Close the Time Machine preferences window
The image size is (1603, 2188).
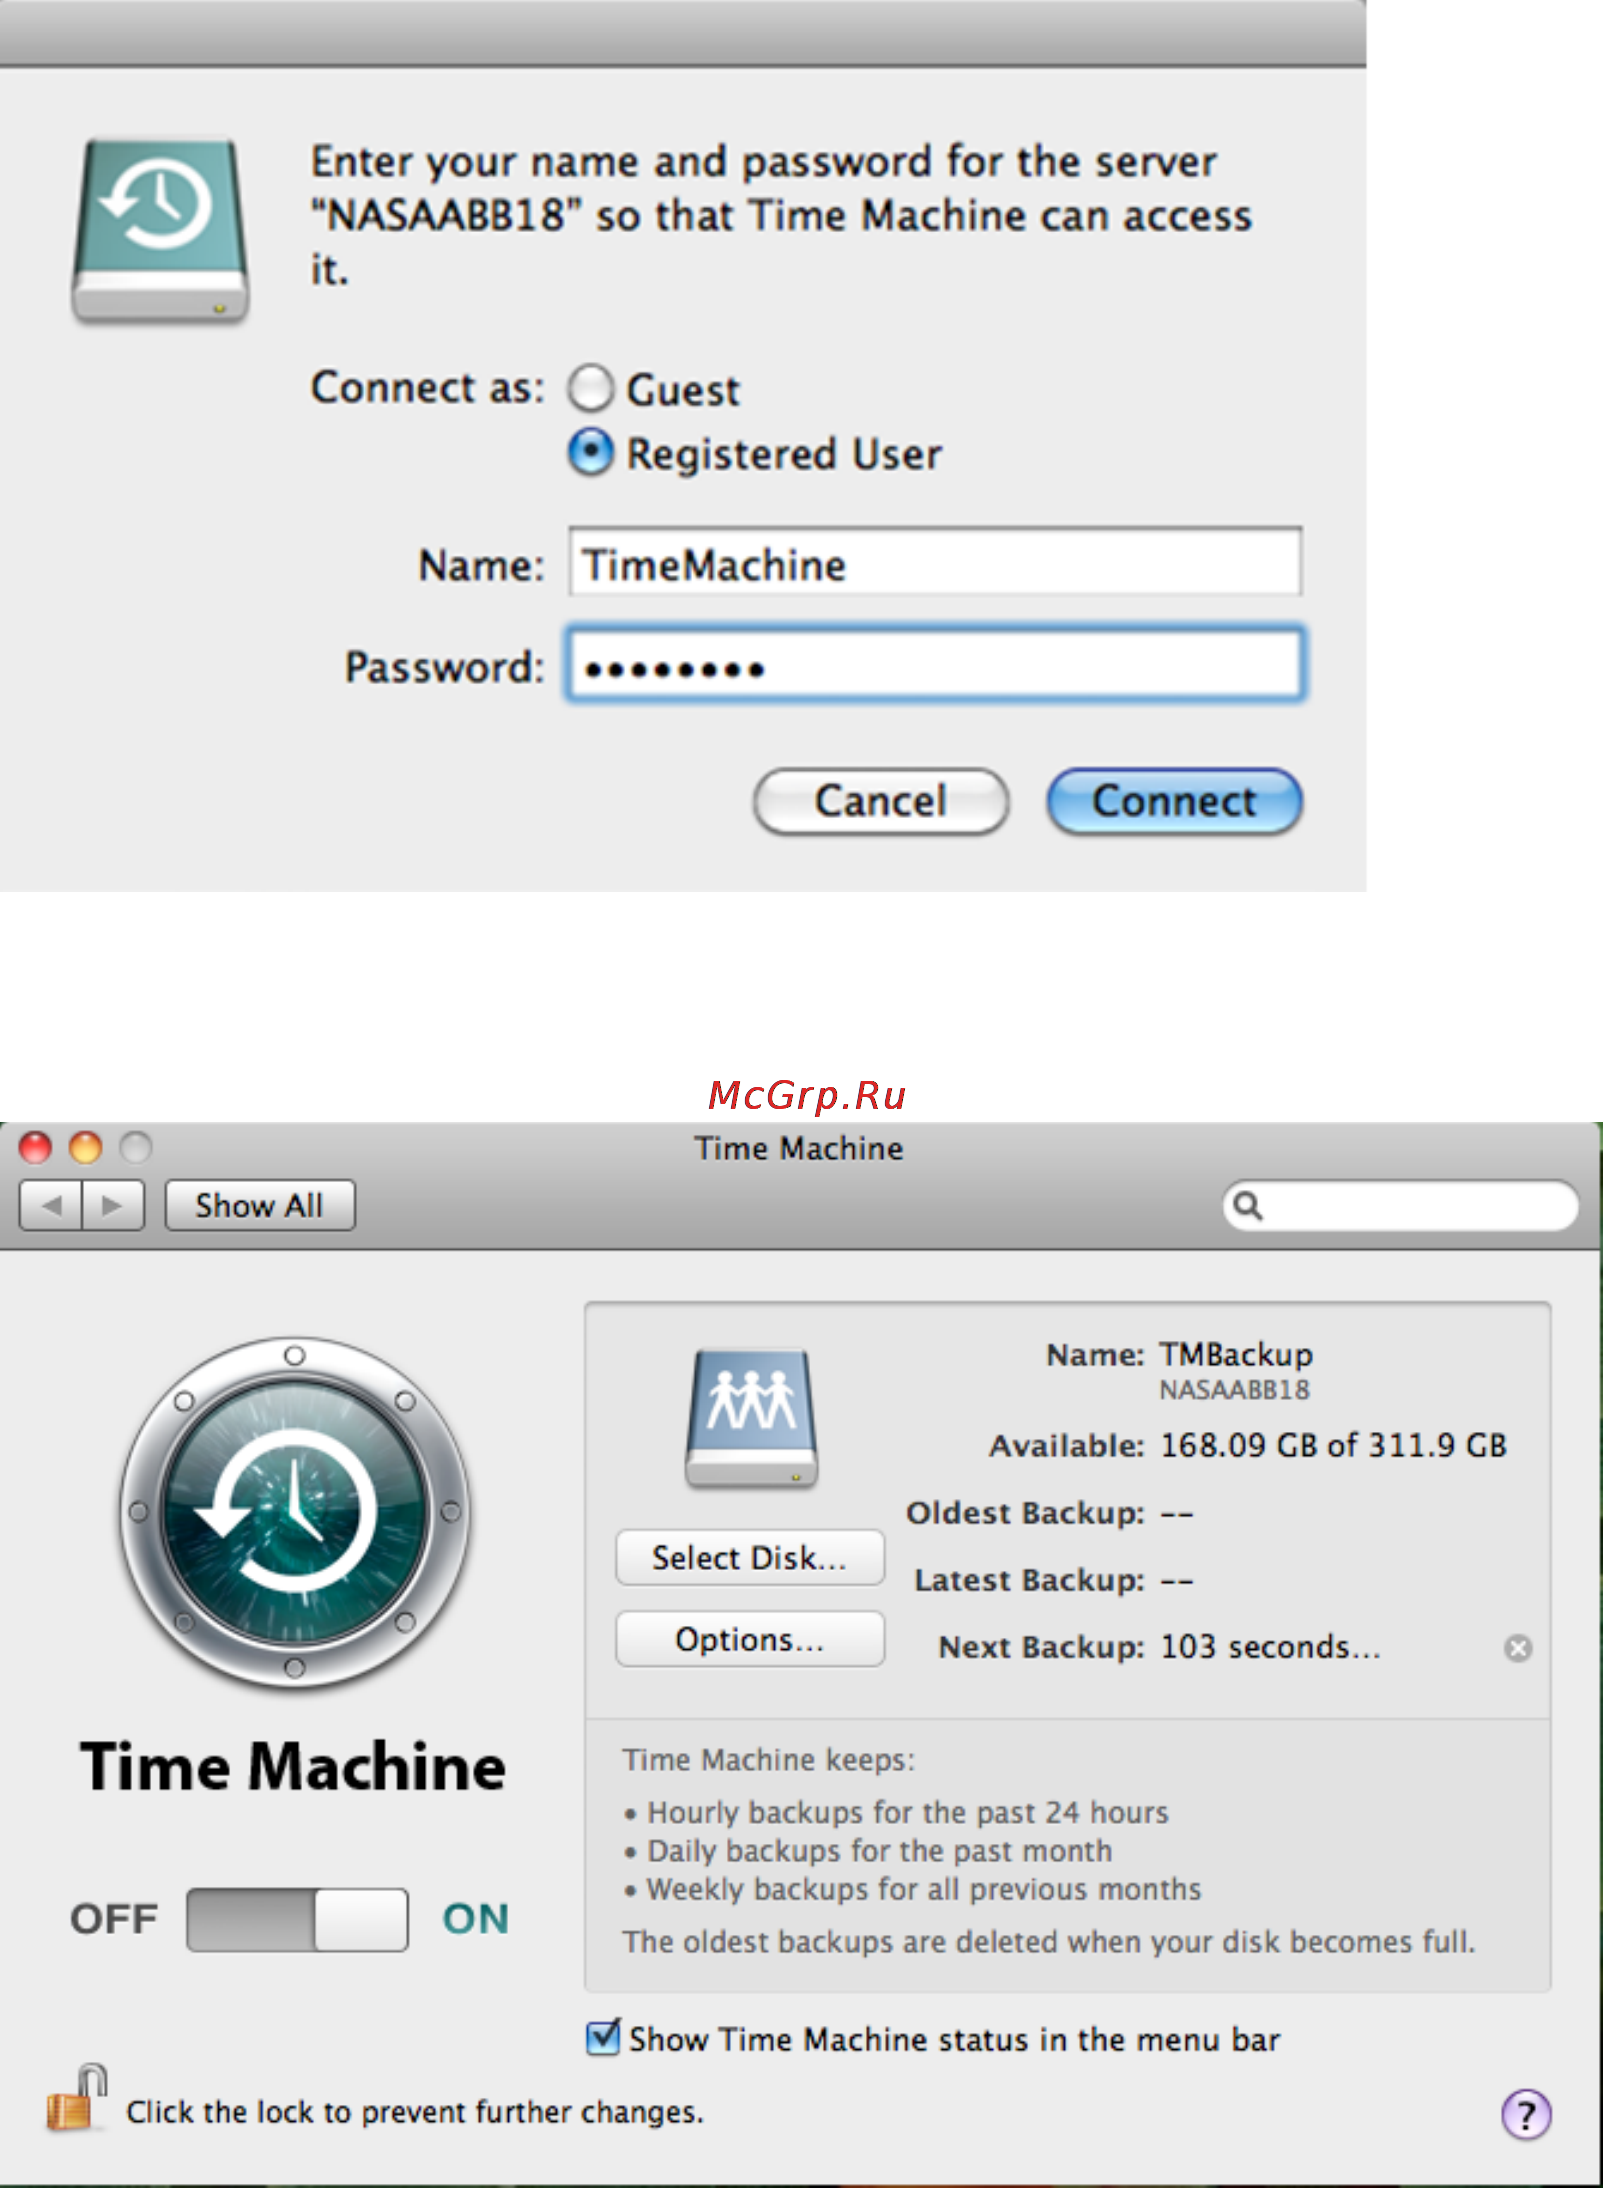36,1147
